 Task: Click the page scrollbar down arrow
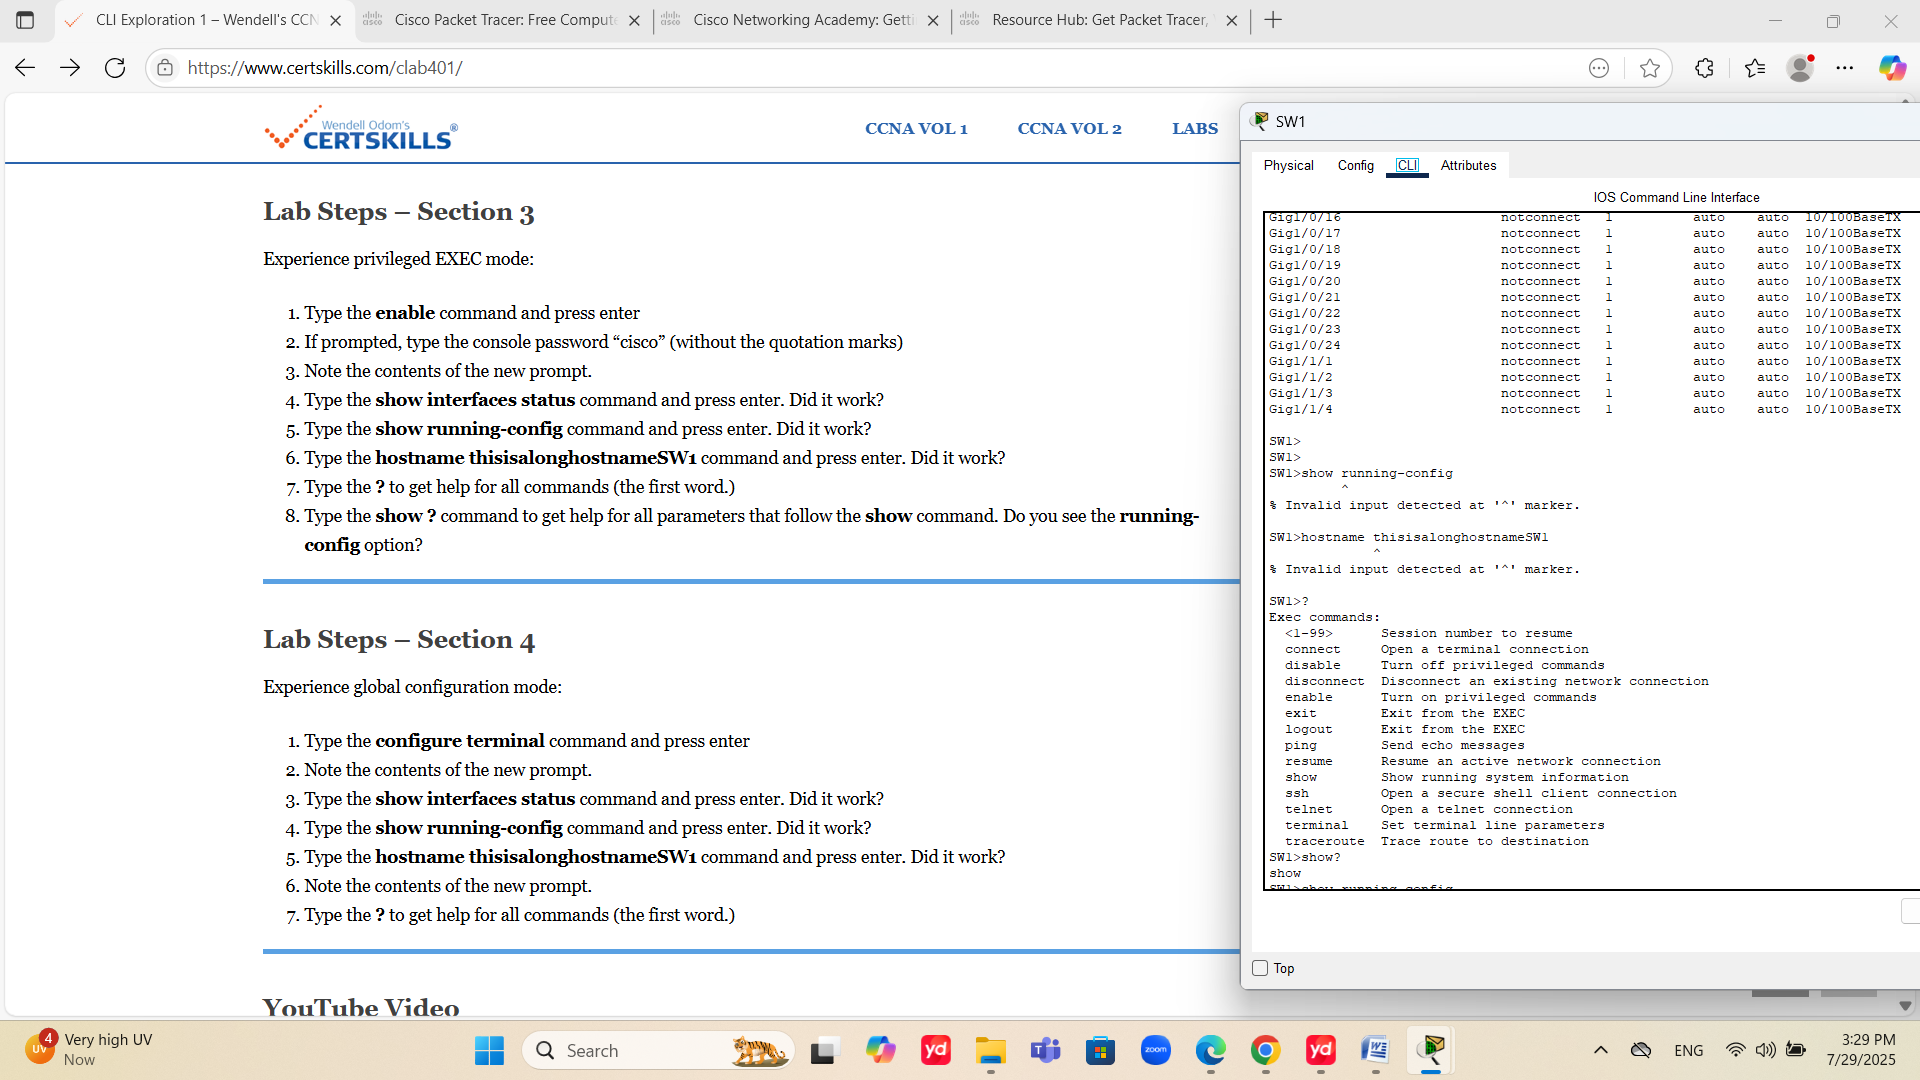tap(1905, 1006)
